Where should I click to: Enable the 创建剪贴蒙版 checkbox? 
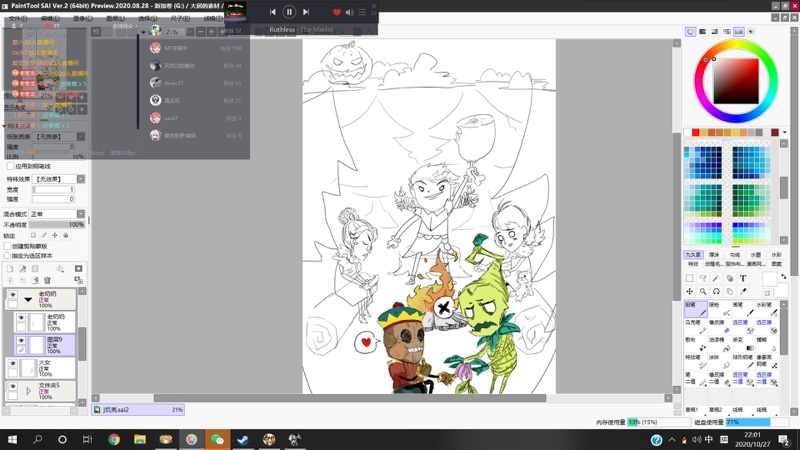(8, 245)
